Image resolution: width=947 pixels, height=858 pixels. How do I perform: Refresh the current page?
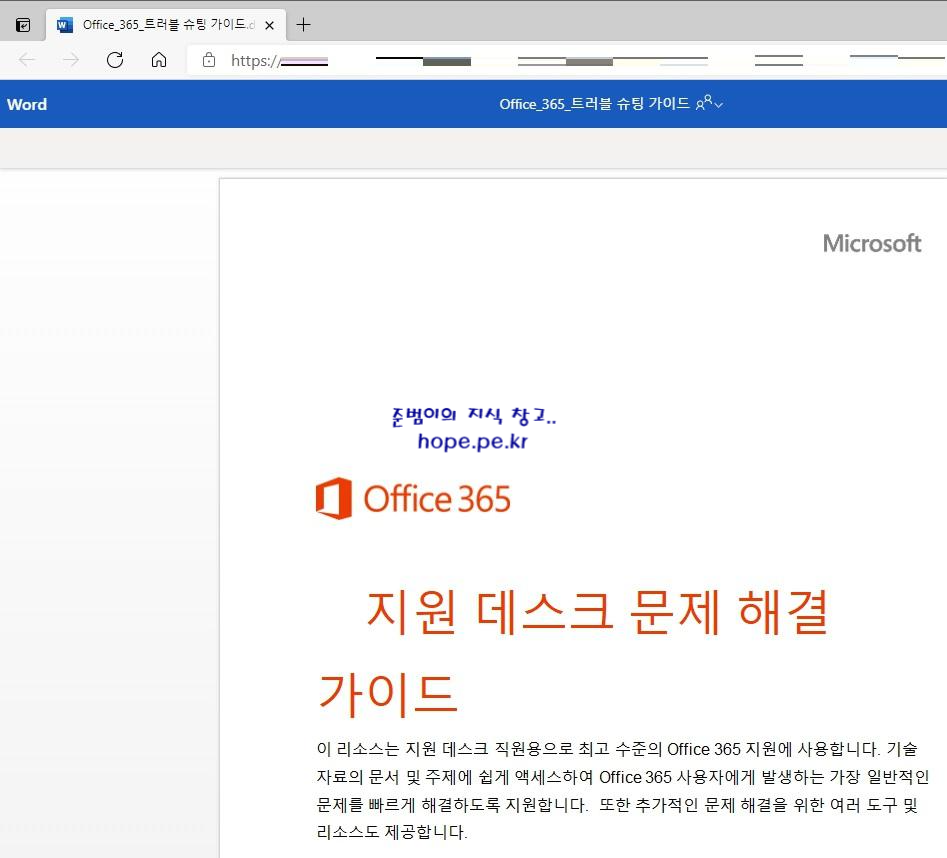tap(115, 60)
